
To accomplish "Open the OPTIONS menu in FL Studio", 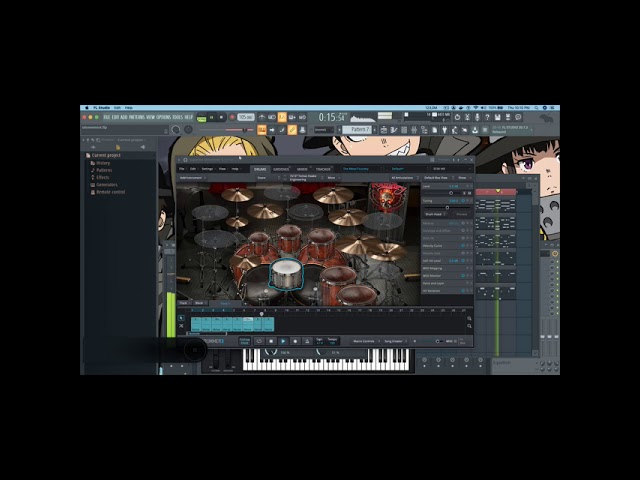I will (x=163, y=117).
